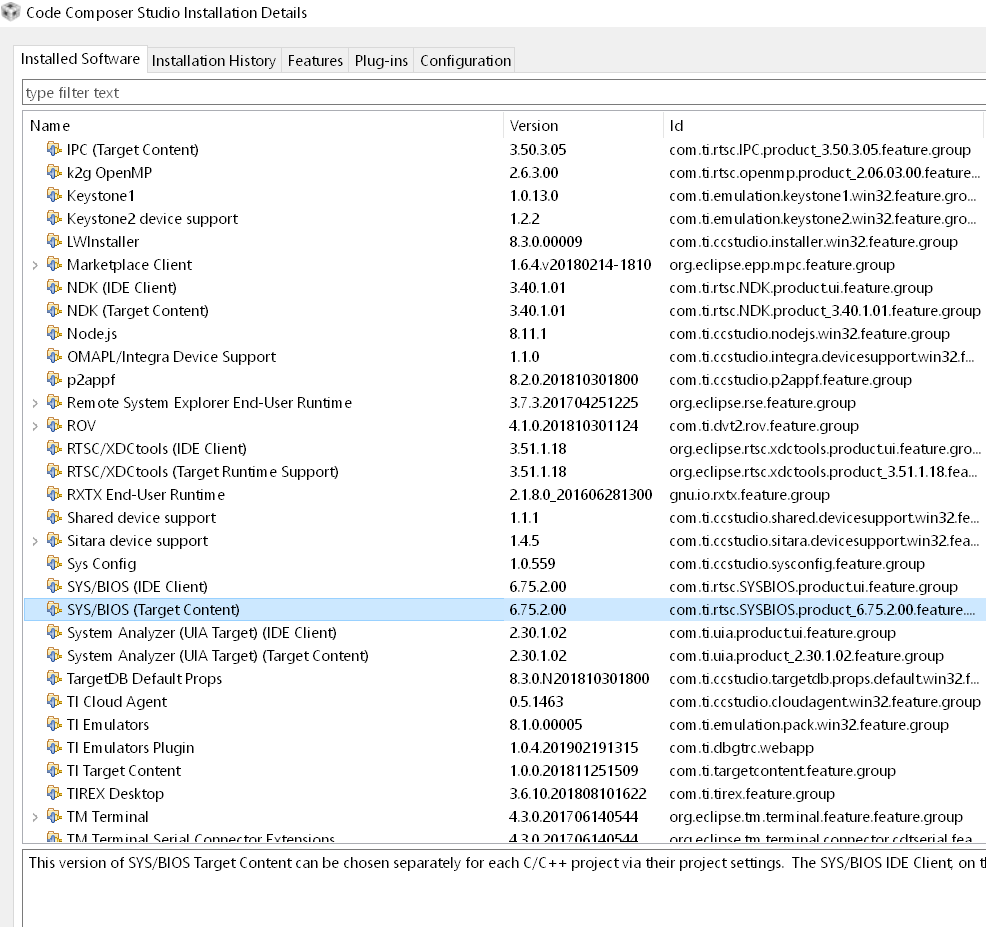This screenshot has height=927, width=986.
Task: Click the type filter text field
Action: [503, 92]
